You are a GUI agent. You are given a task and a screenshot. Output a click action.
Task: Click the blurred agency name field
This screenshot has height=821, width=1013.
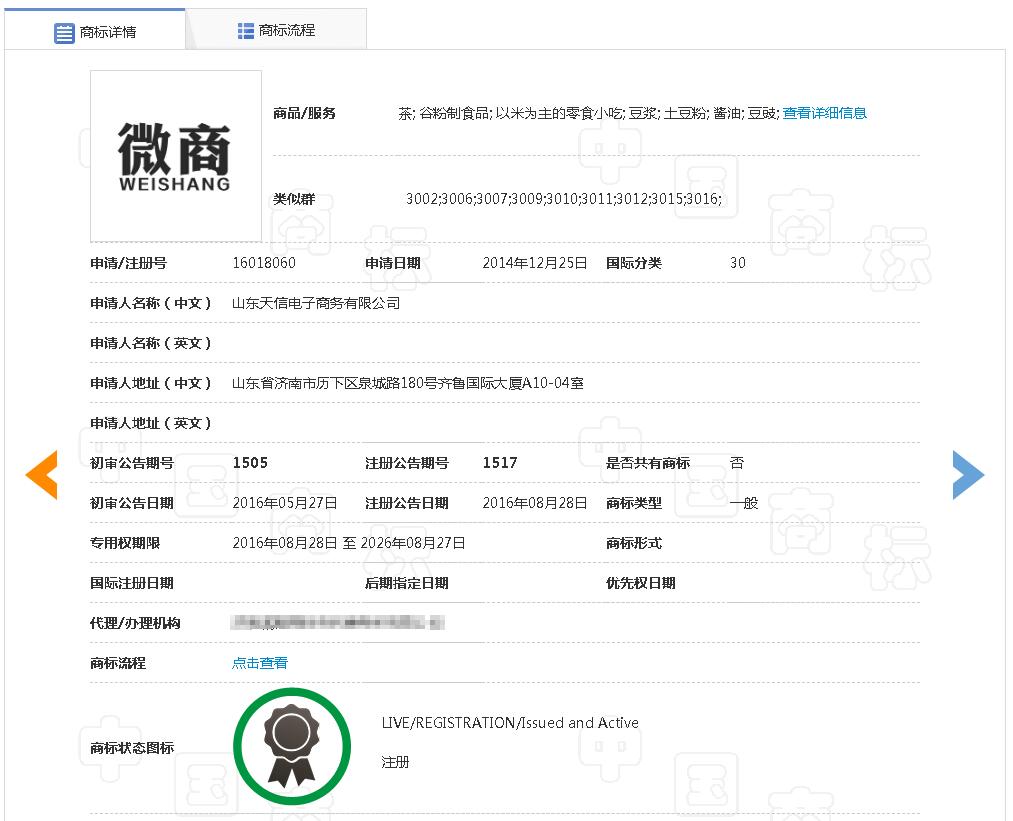pyautogui.click(x=335, y=622)
